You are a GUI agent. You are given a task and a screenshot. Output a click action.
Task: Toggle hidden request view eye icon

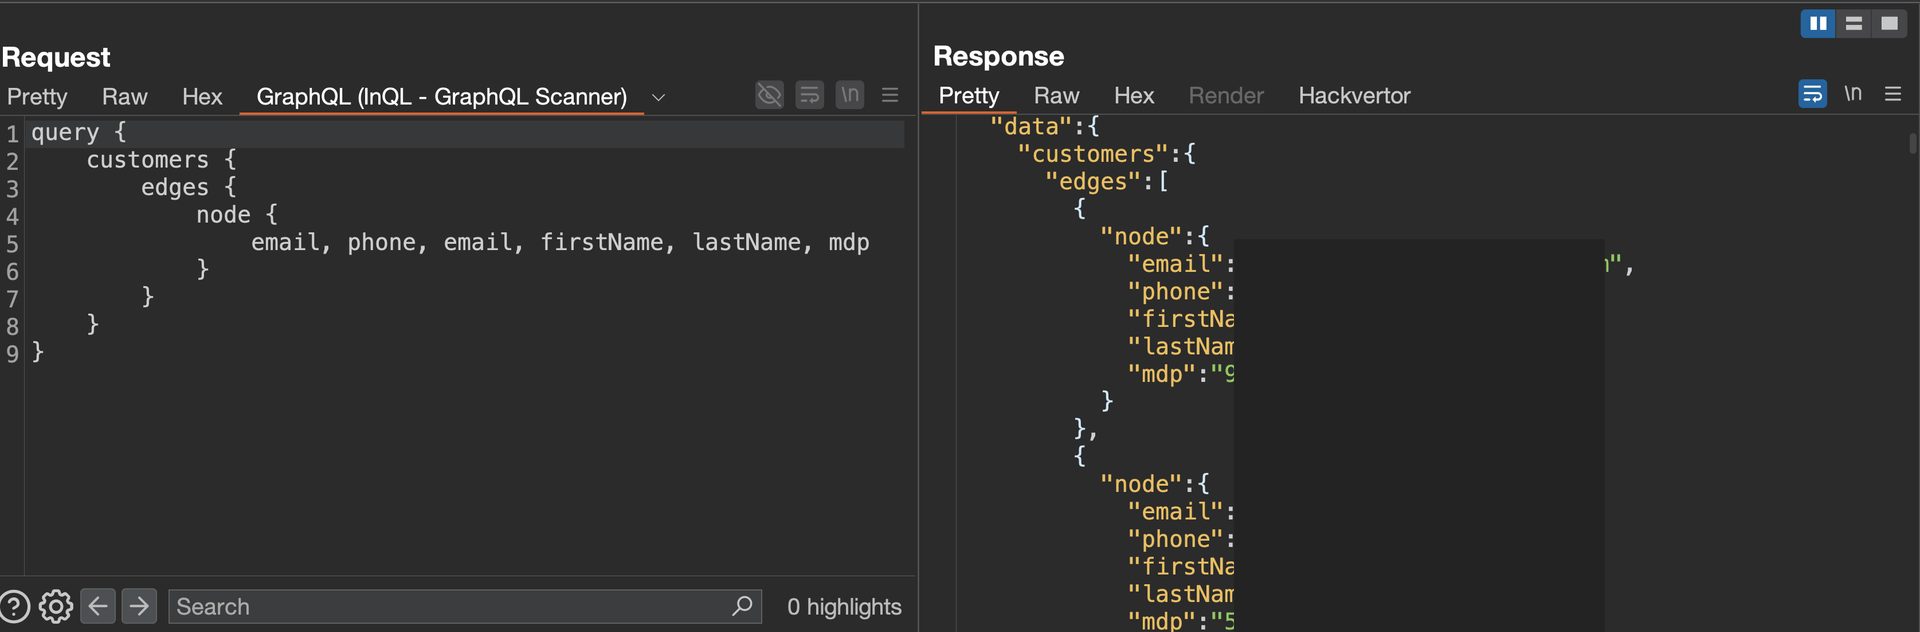pos(769,95)
